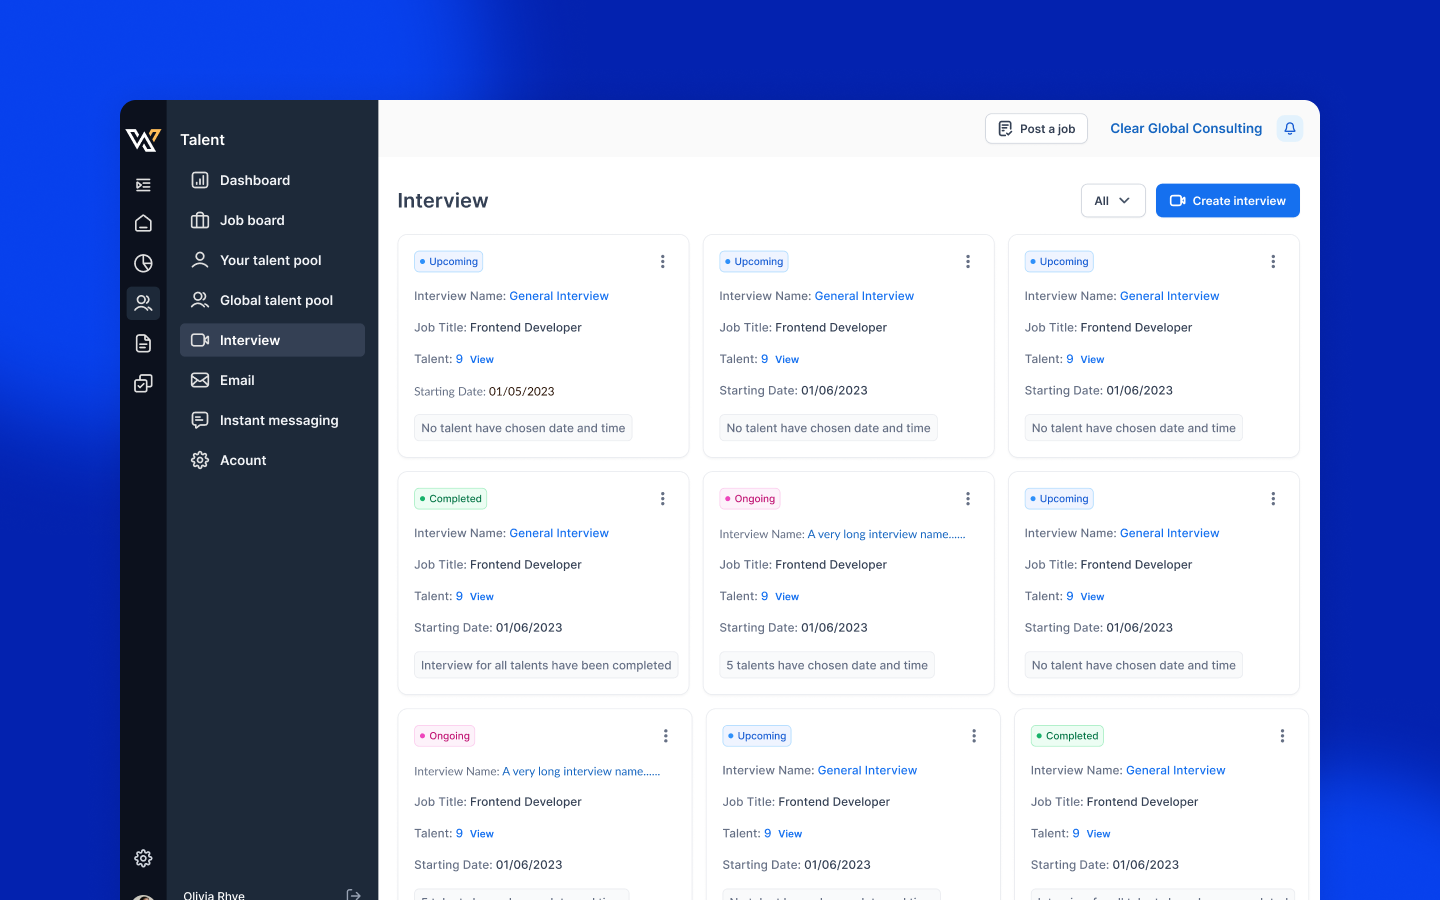Open Your talent pool menu item
Image resolution: width=1440 pixels, height=900 pixels.
[272, 260]
